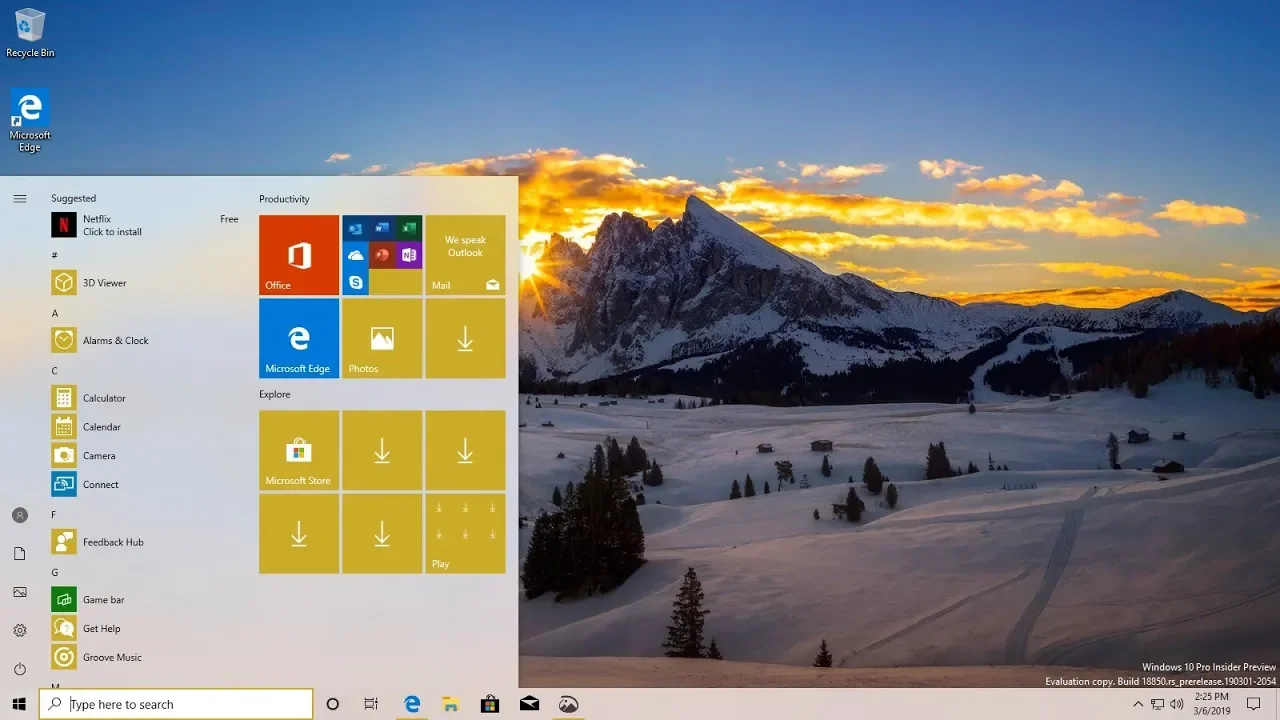Show hidden system tray icons
This screenshot has height=720, width=1280.
coord(1138,704)
